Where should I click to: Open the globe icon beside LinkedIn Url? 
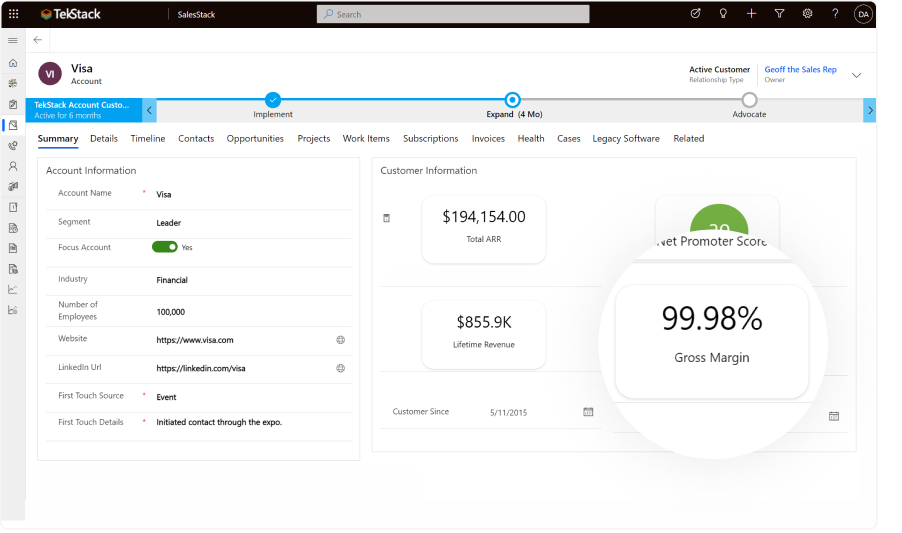341,368
